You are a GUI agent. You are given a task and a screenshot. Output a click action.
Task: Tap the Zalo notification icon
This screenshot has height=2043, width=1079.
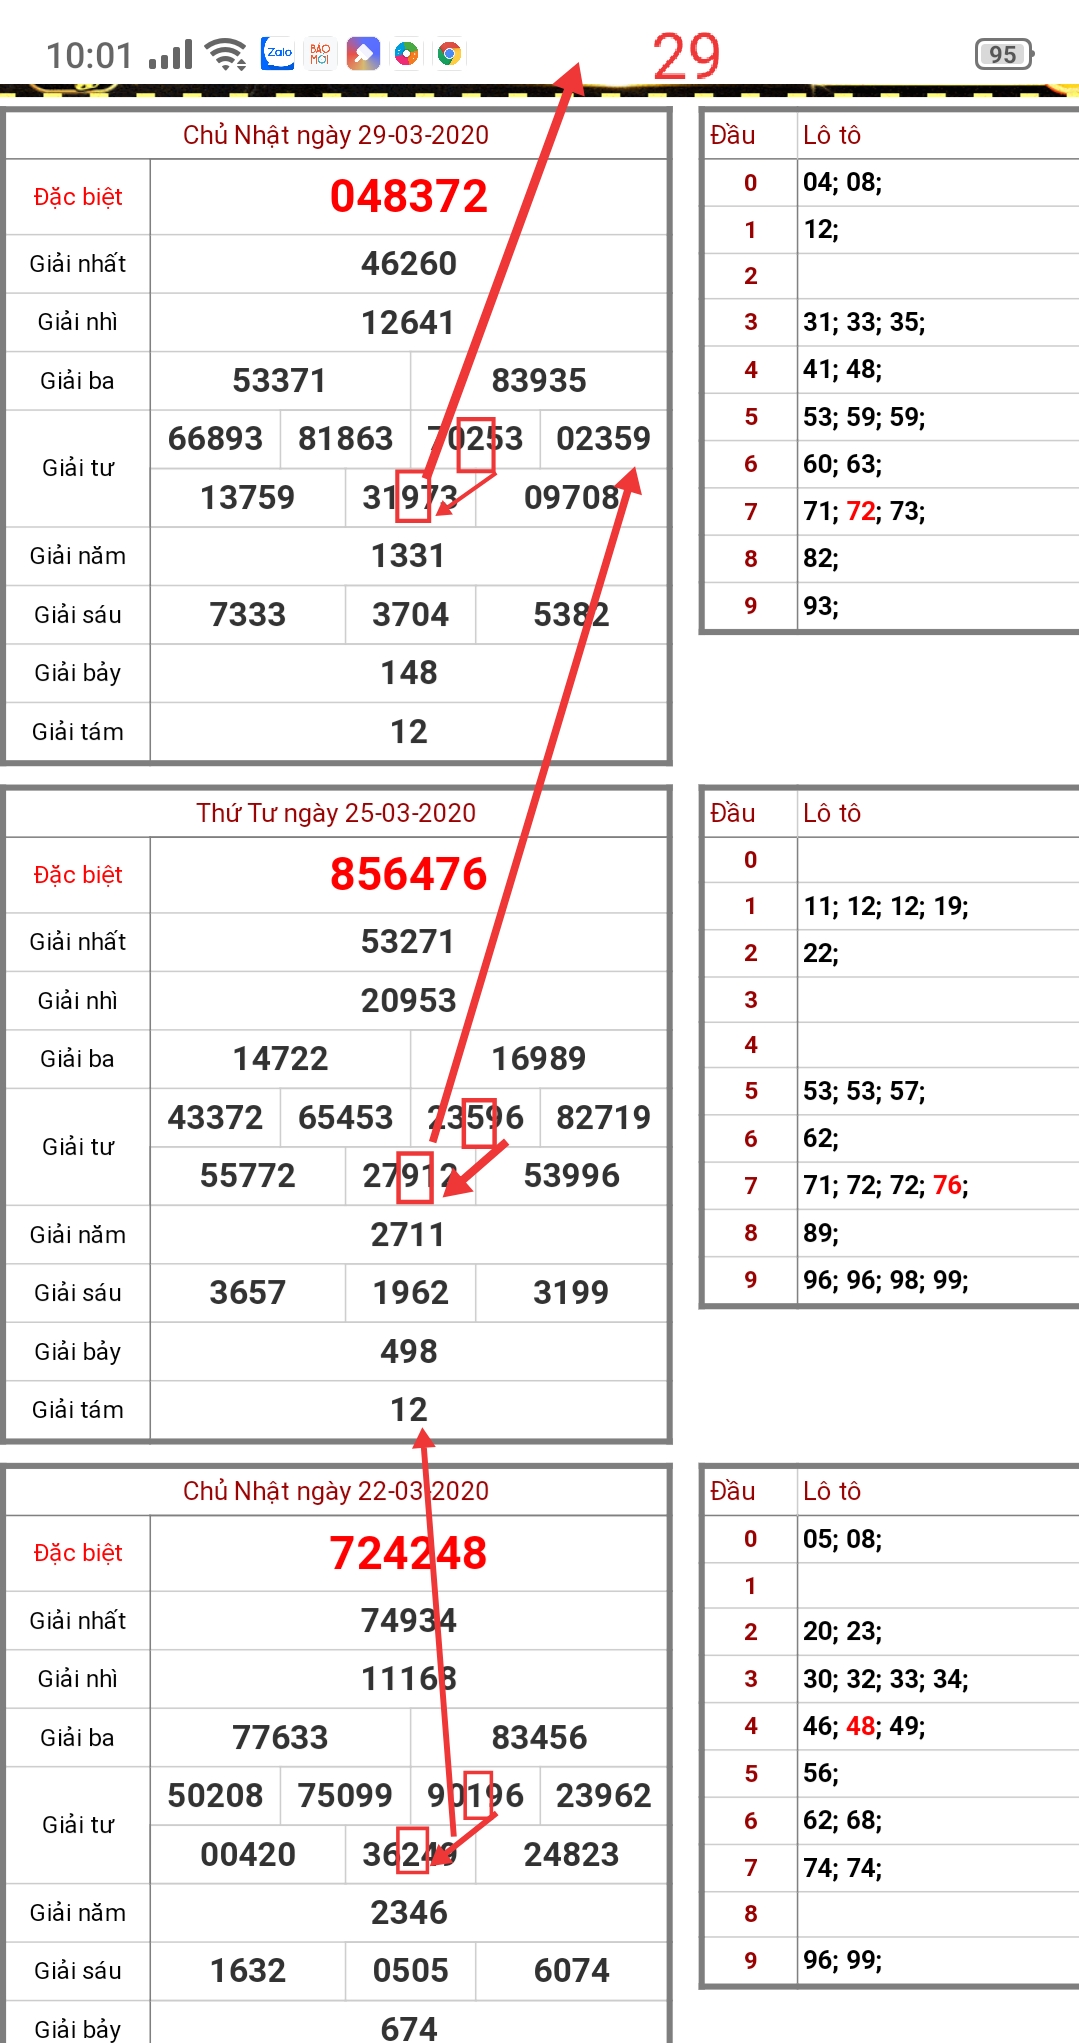pos(278,54)
